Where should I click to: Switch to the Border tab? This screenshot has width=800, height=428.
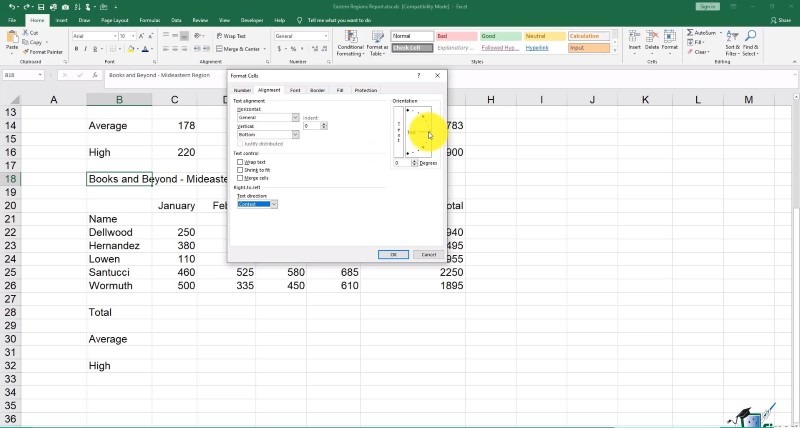317,90
